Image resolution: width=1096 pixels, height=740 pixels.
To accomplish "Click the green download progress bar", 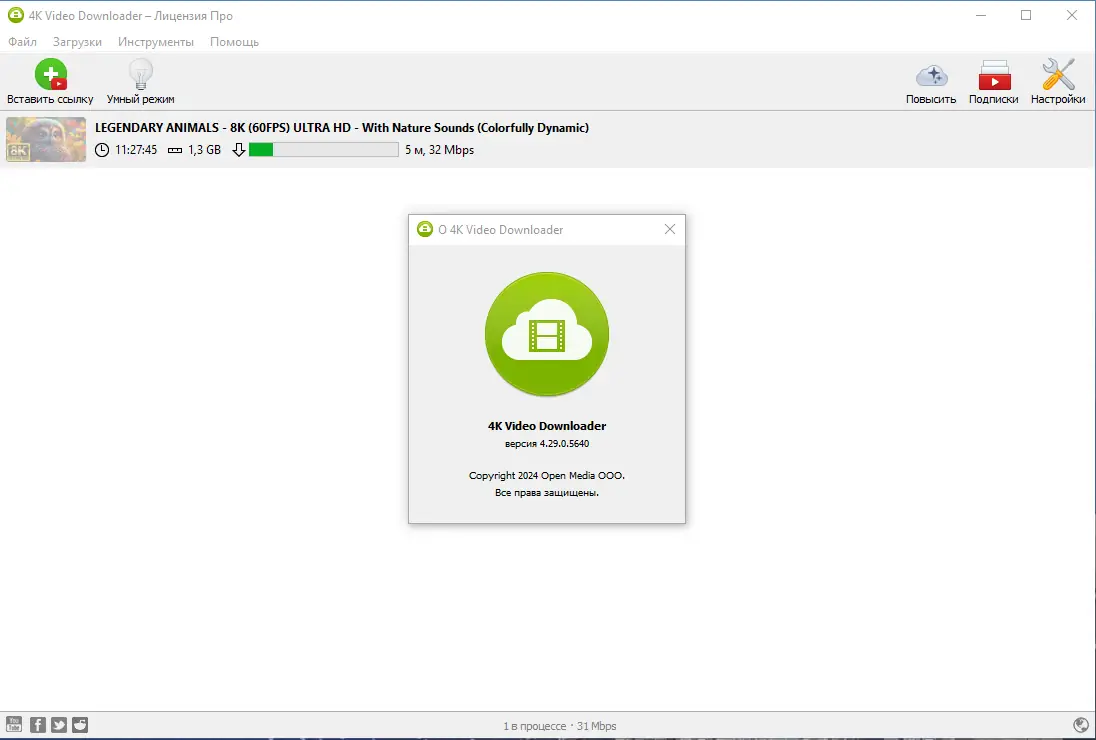I will (324, 150).
